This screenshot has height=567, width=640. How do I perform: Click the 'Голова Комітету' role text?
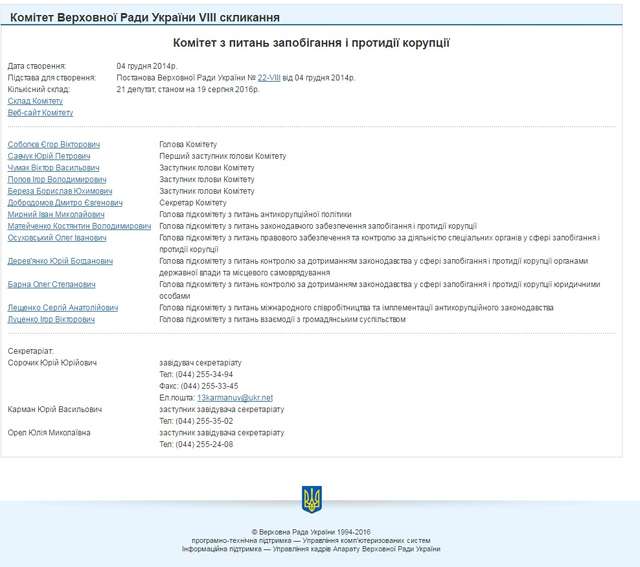pos(188,145)
